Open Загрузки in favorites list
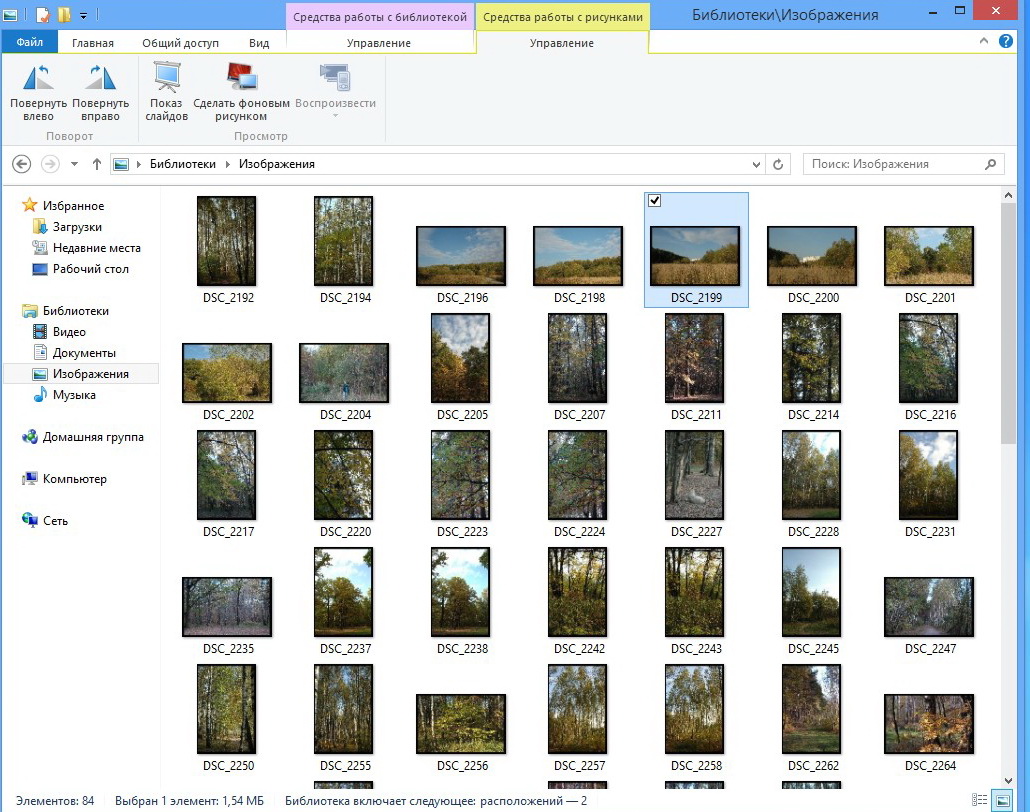The image size is (1030, 812). (77, 227)
